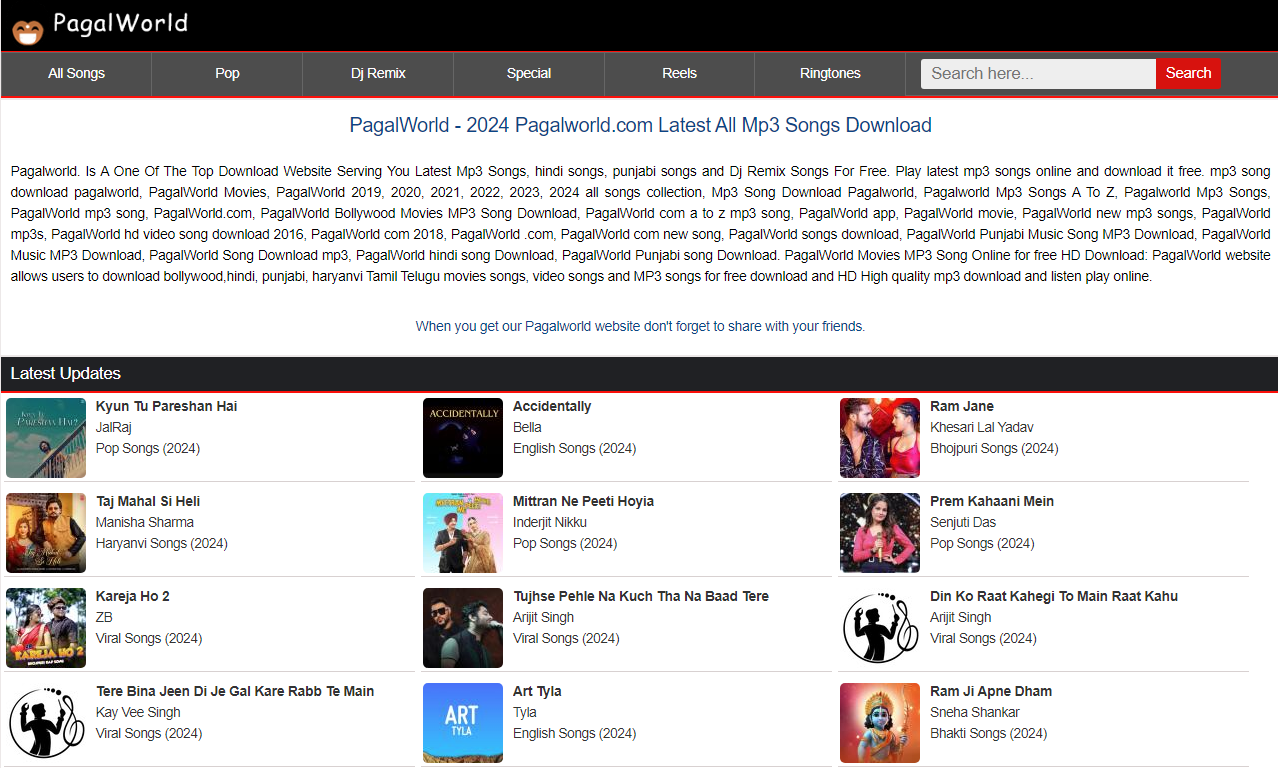Open the Ram Jane album cover
1278x768 pixels.
pos(880,438)
